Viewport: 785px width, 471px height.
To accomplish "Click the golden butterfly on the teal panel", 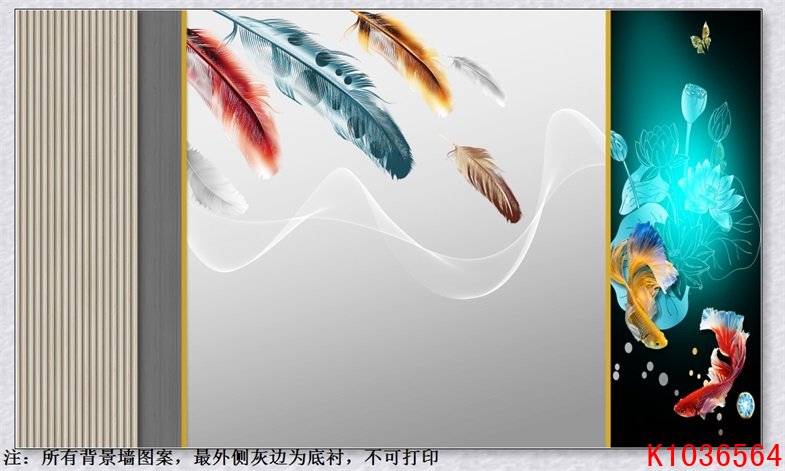I will tap(701, 38).
